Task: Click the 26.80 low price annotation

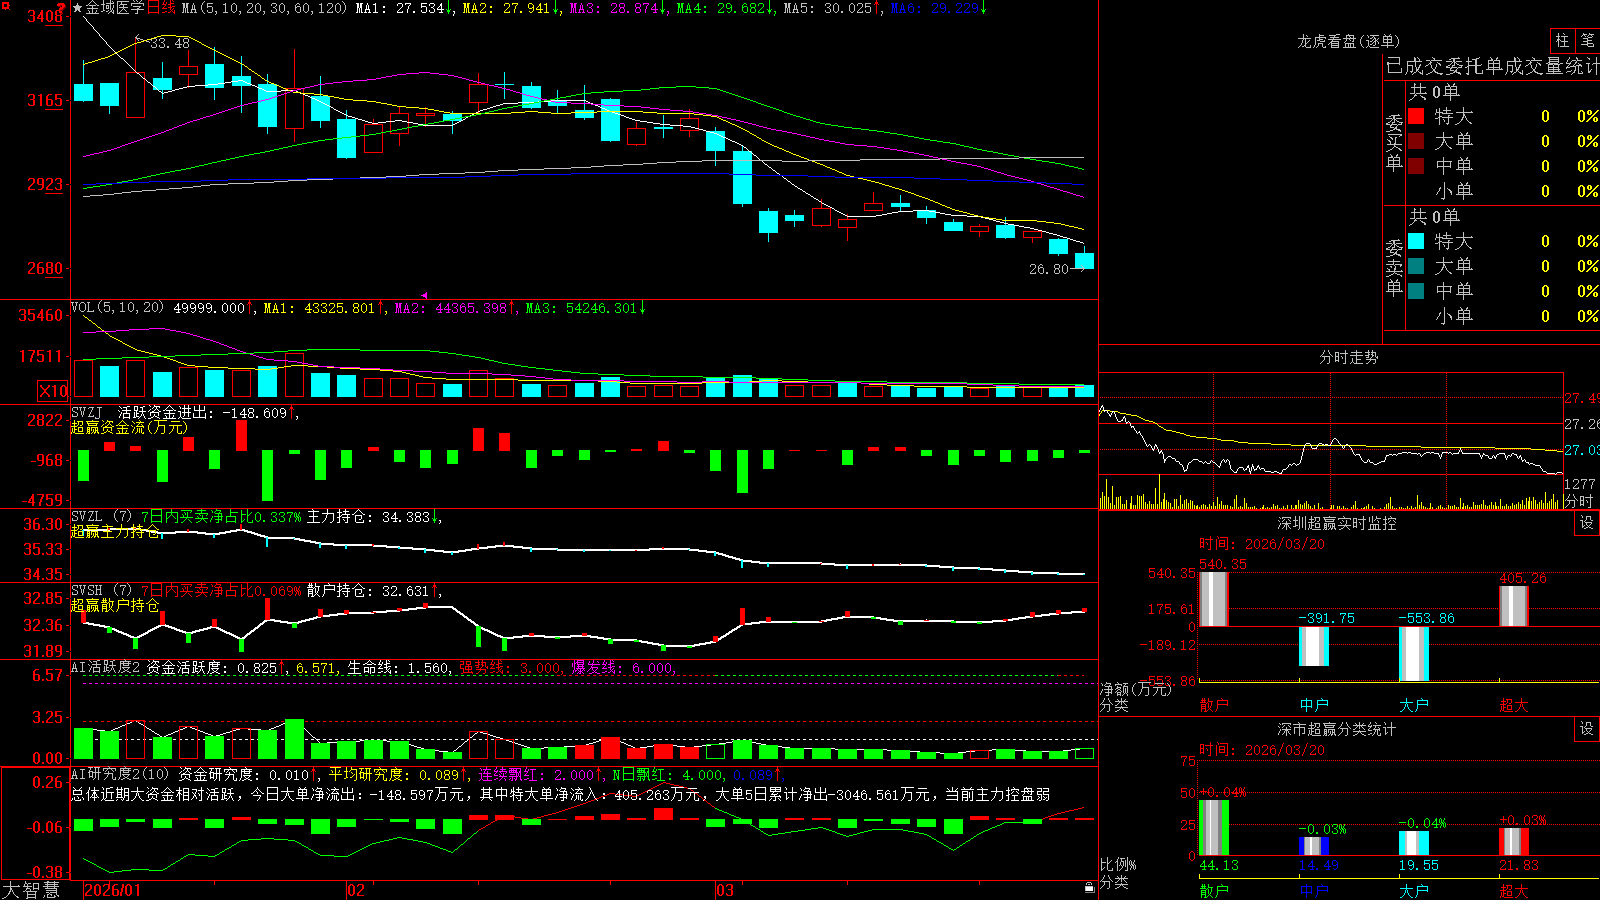Action: (x=1049, y=269)
